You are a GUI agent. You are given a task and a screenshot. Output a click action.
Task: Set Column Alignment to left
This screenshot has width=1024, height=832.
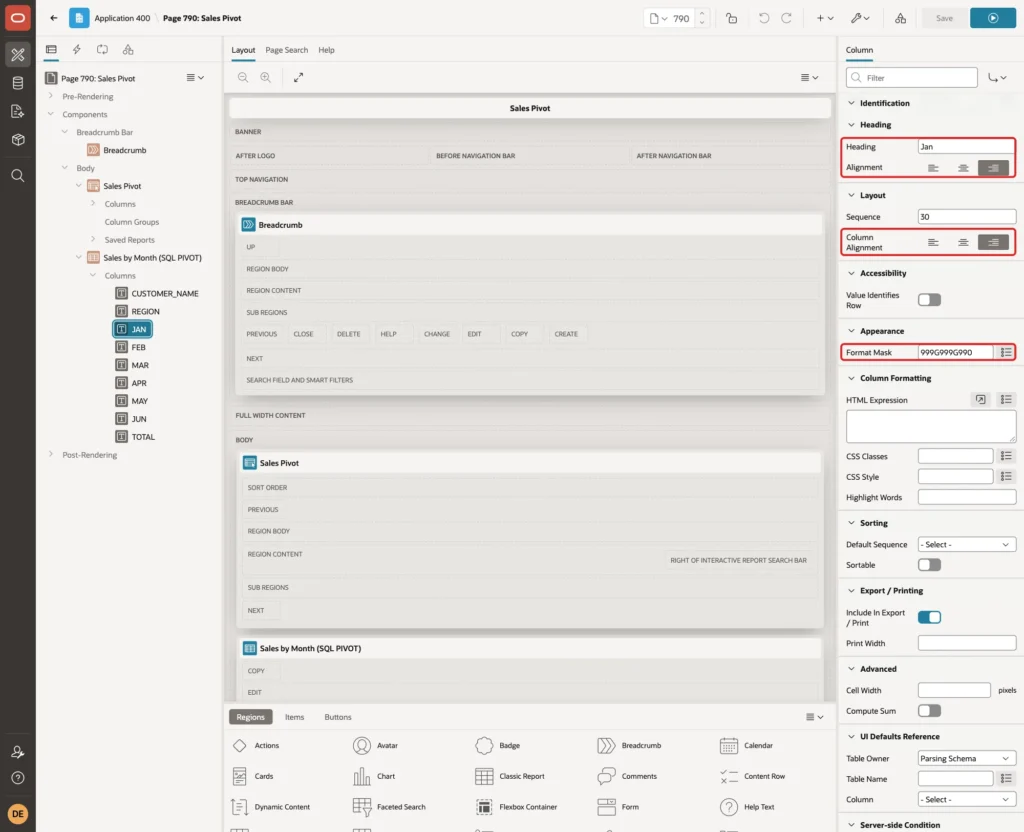coord(933,242)
